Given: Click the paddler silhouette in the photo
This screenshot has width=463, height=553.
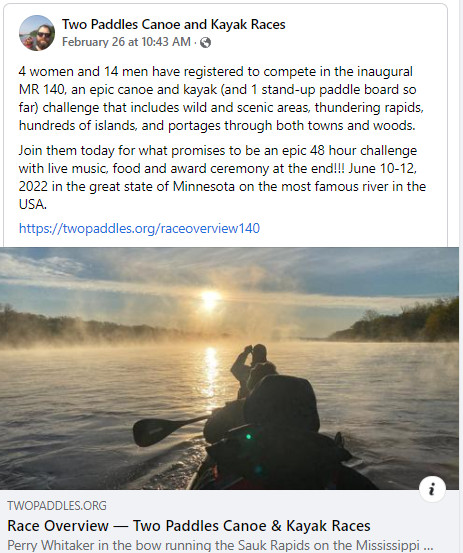Looking at the screenshot, I should pos(252,369).
